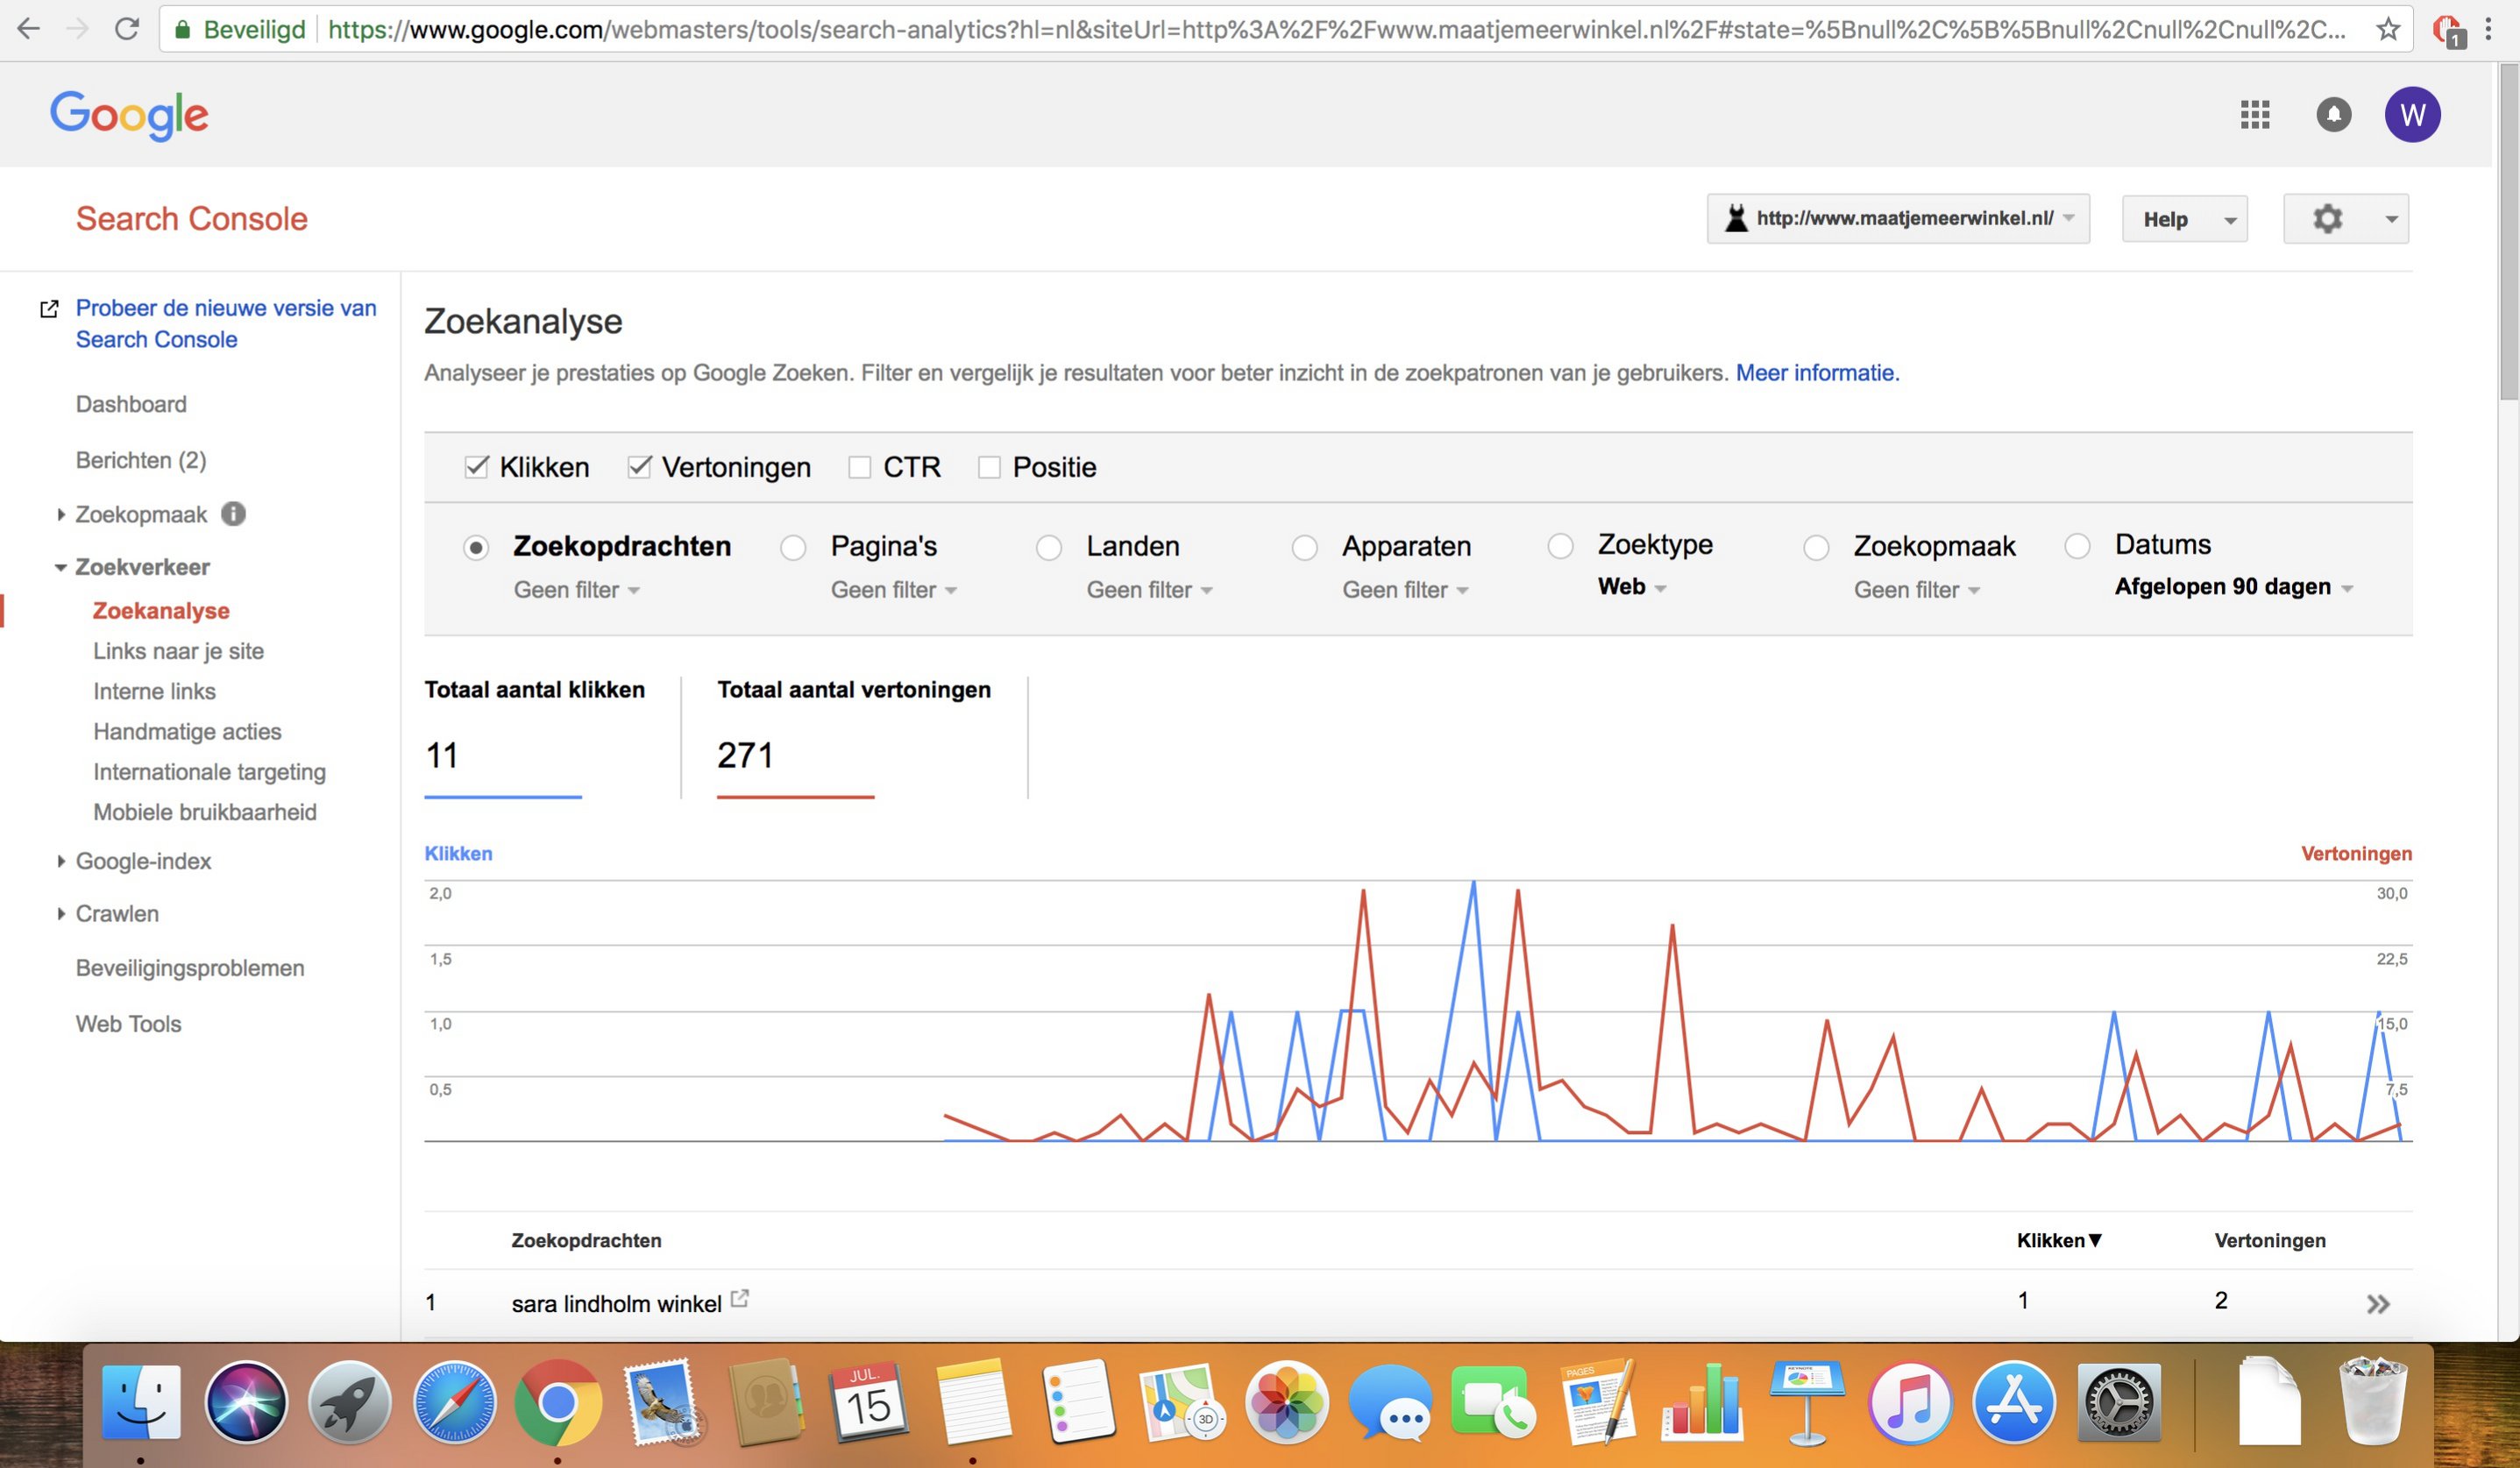Image resolution: width=2520 pixels, height=1468 pixels.
Task: Select Zoektype radio button
Action: (1560, 546)
